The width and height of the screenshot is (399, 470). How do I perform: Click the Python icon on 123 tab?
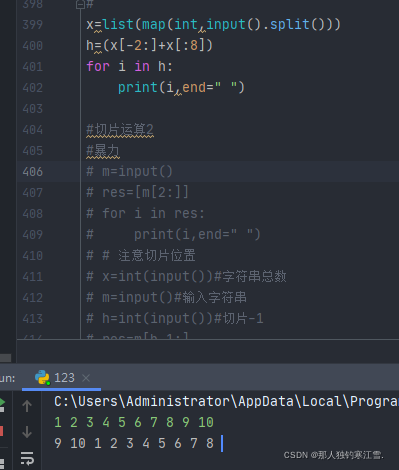(42, 378)
